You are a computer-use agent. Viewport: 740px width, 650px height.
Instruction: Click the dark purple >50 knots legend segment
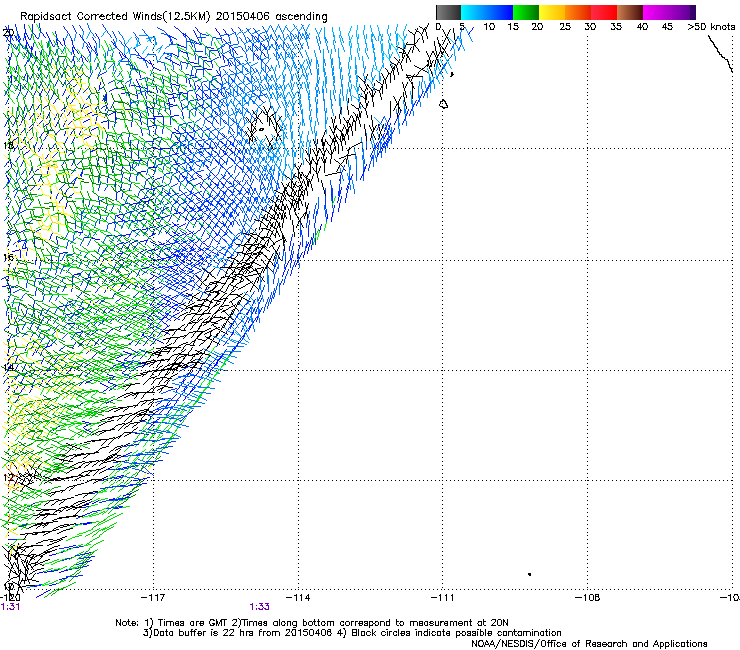(x=693, y=12)
